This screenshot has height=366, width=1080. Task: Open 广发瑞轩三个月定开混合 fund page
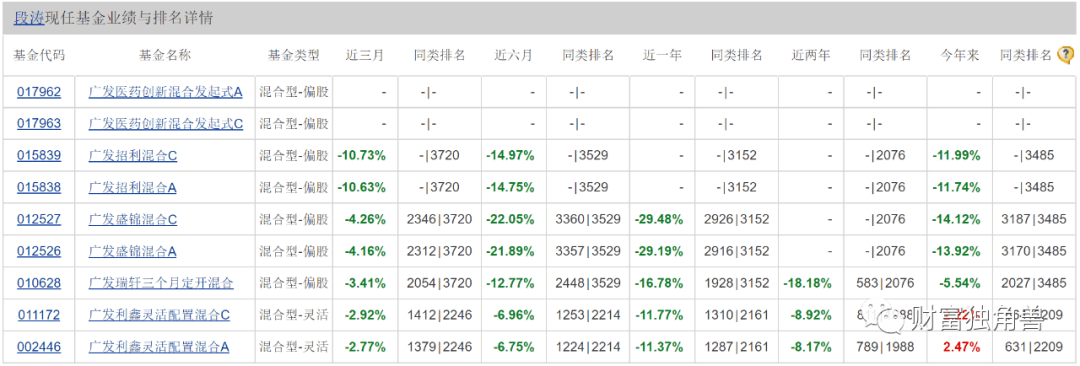(x=161, y=283)
